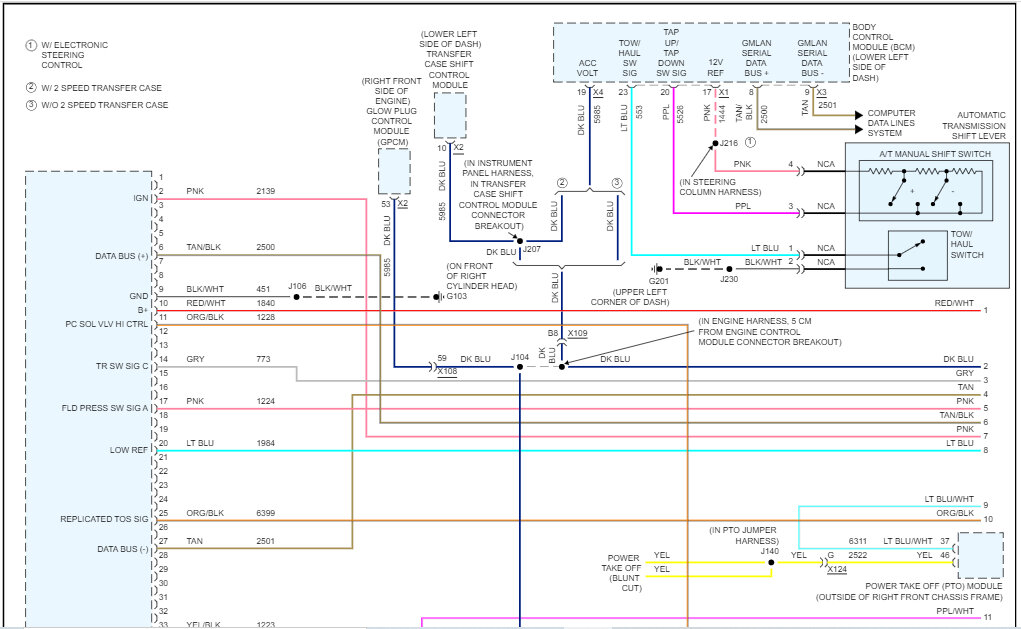This screenshot has height=629, width=1021.
Task: Click the X109 connector label
Action: pyautogui.click(x=578, y=333)
